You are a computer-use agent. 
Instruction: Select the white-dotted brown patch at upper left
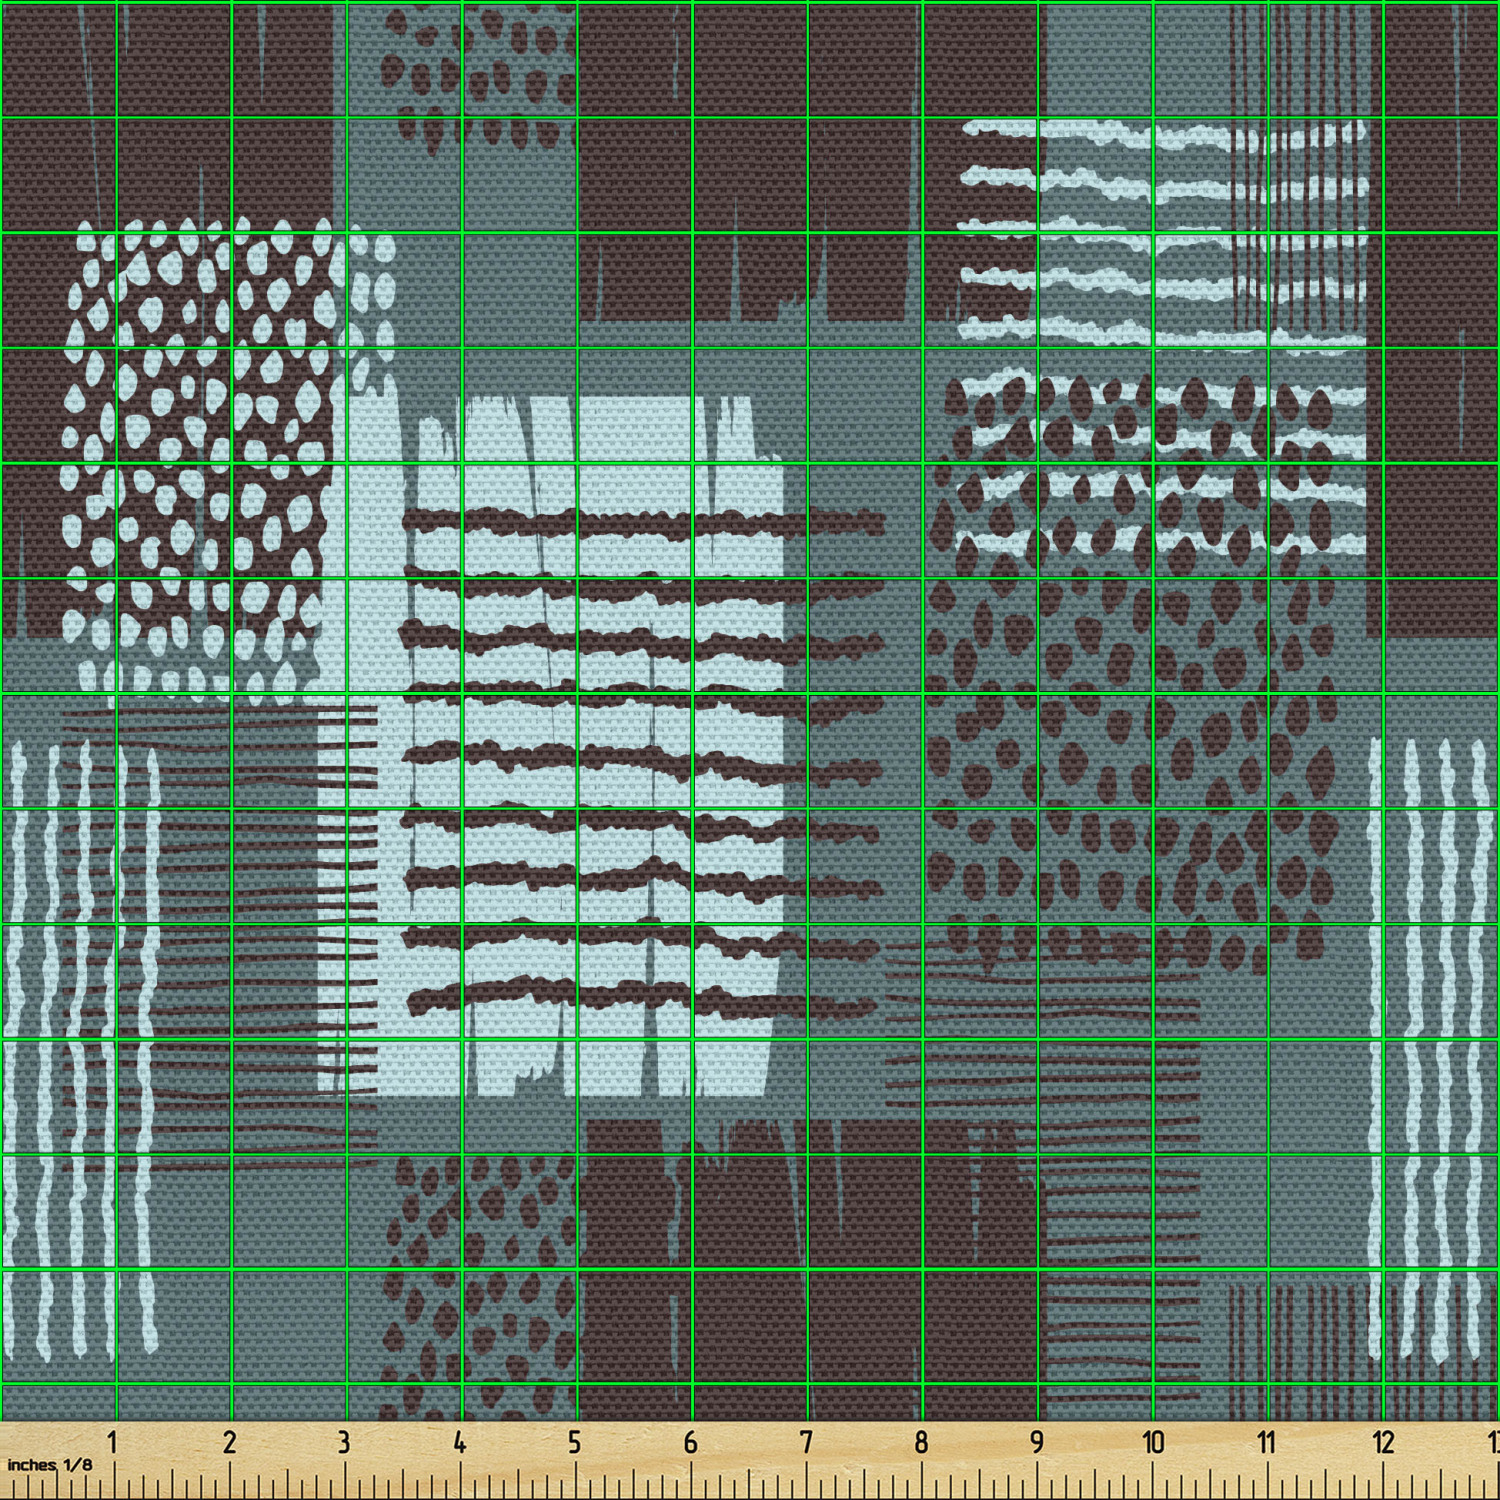[x=200, y=450]
